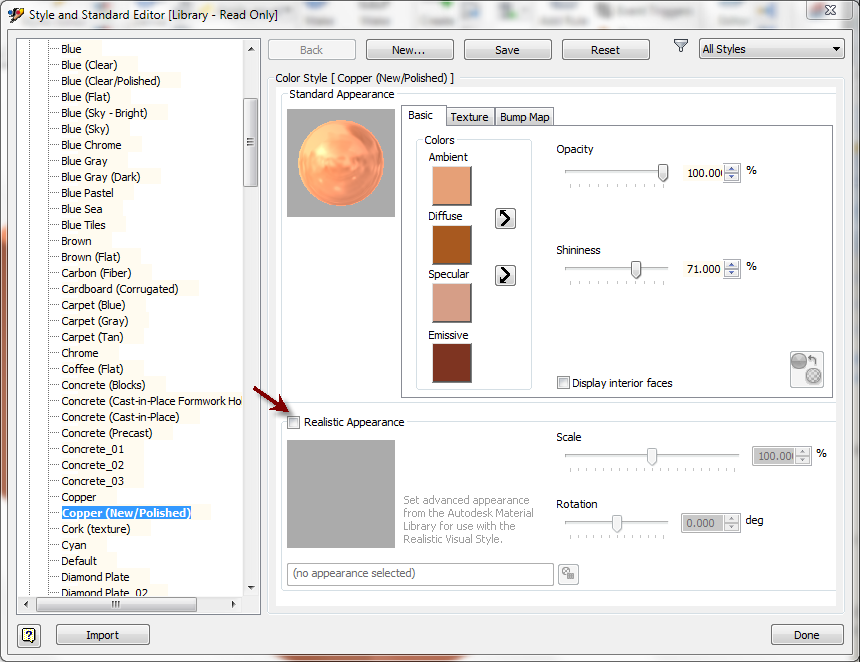Open the Diffuse color swatch

(451, 243)
